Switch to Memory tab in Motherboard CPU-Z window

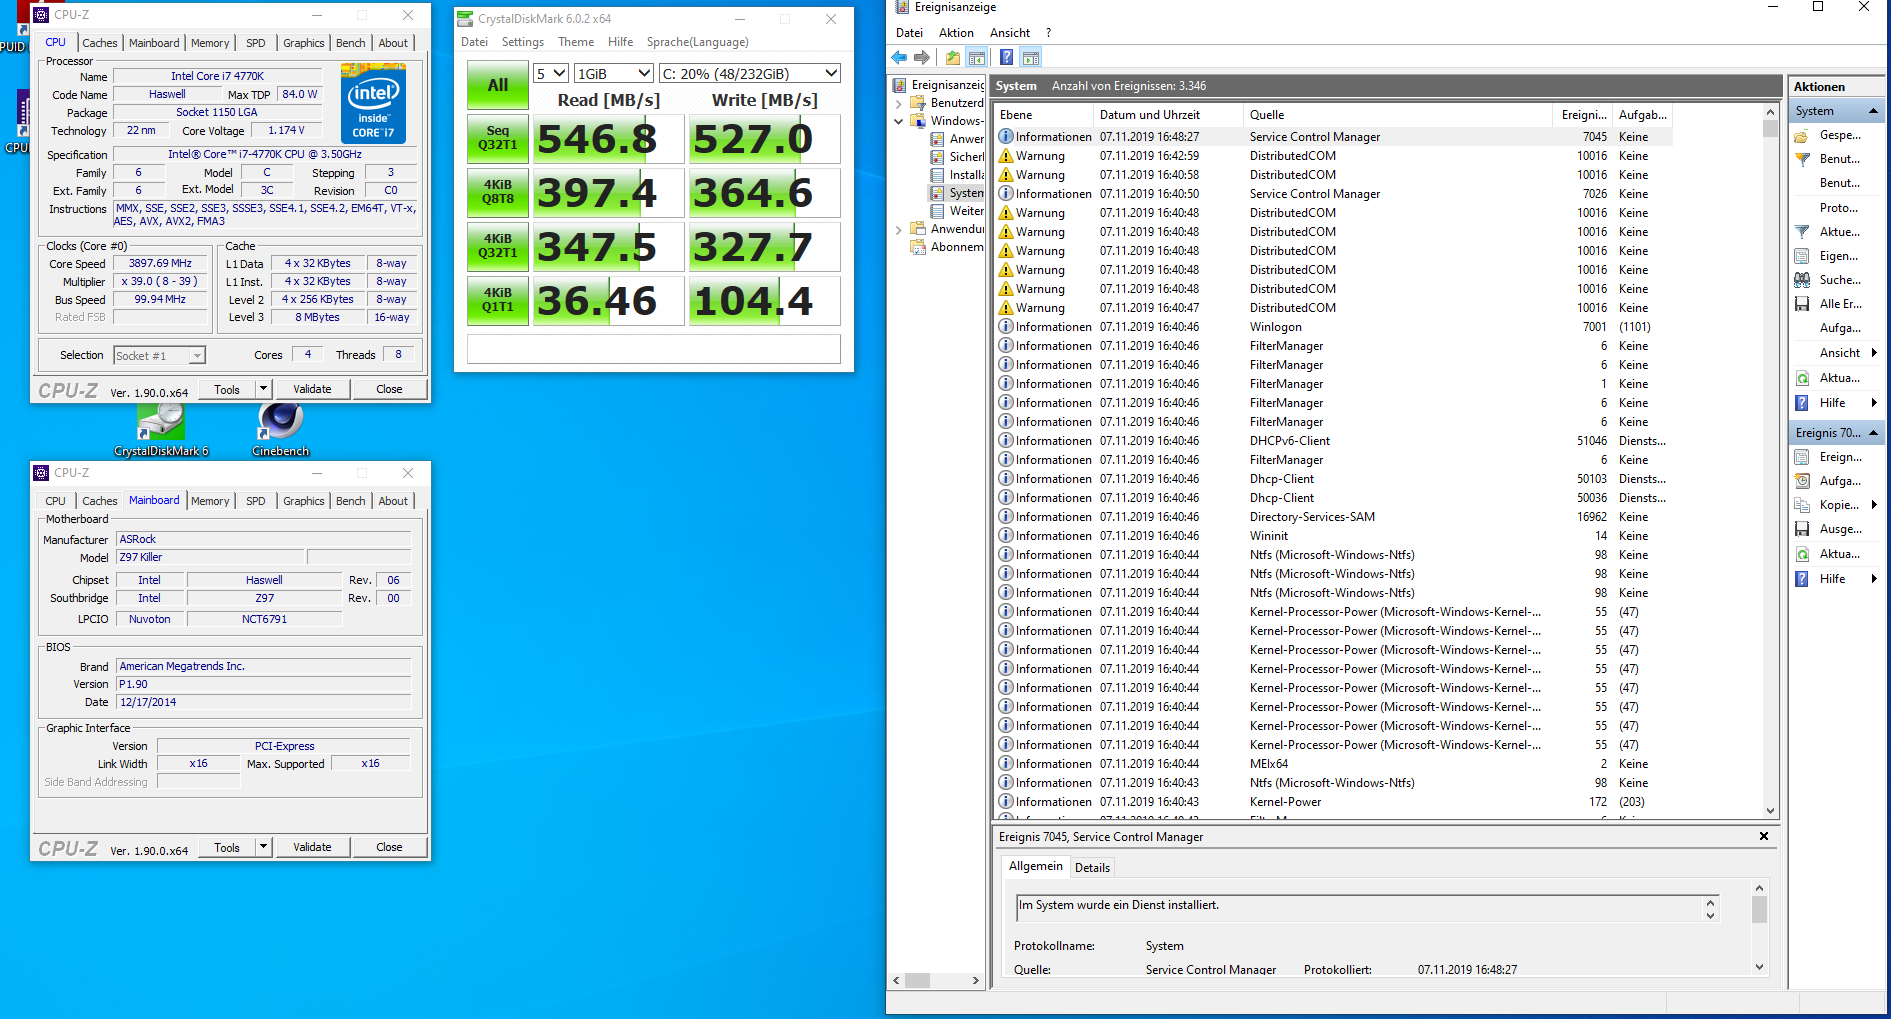pyautogui.click(x=210, y=501)
